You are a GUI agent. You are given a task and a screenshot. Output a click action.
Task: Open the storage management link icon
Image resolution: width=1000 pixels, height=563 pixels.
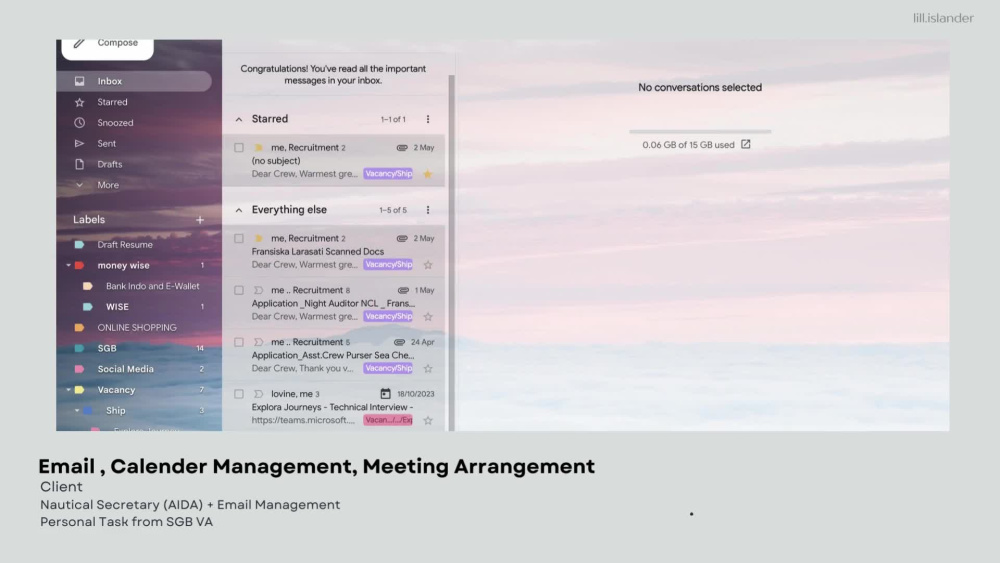click(746, 144)
